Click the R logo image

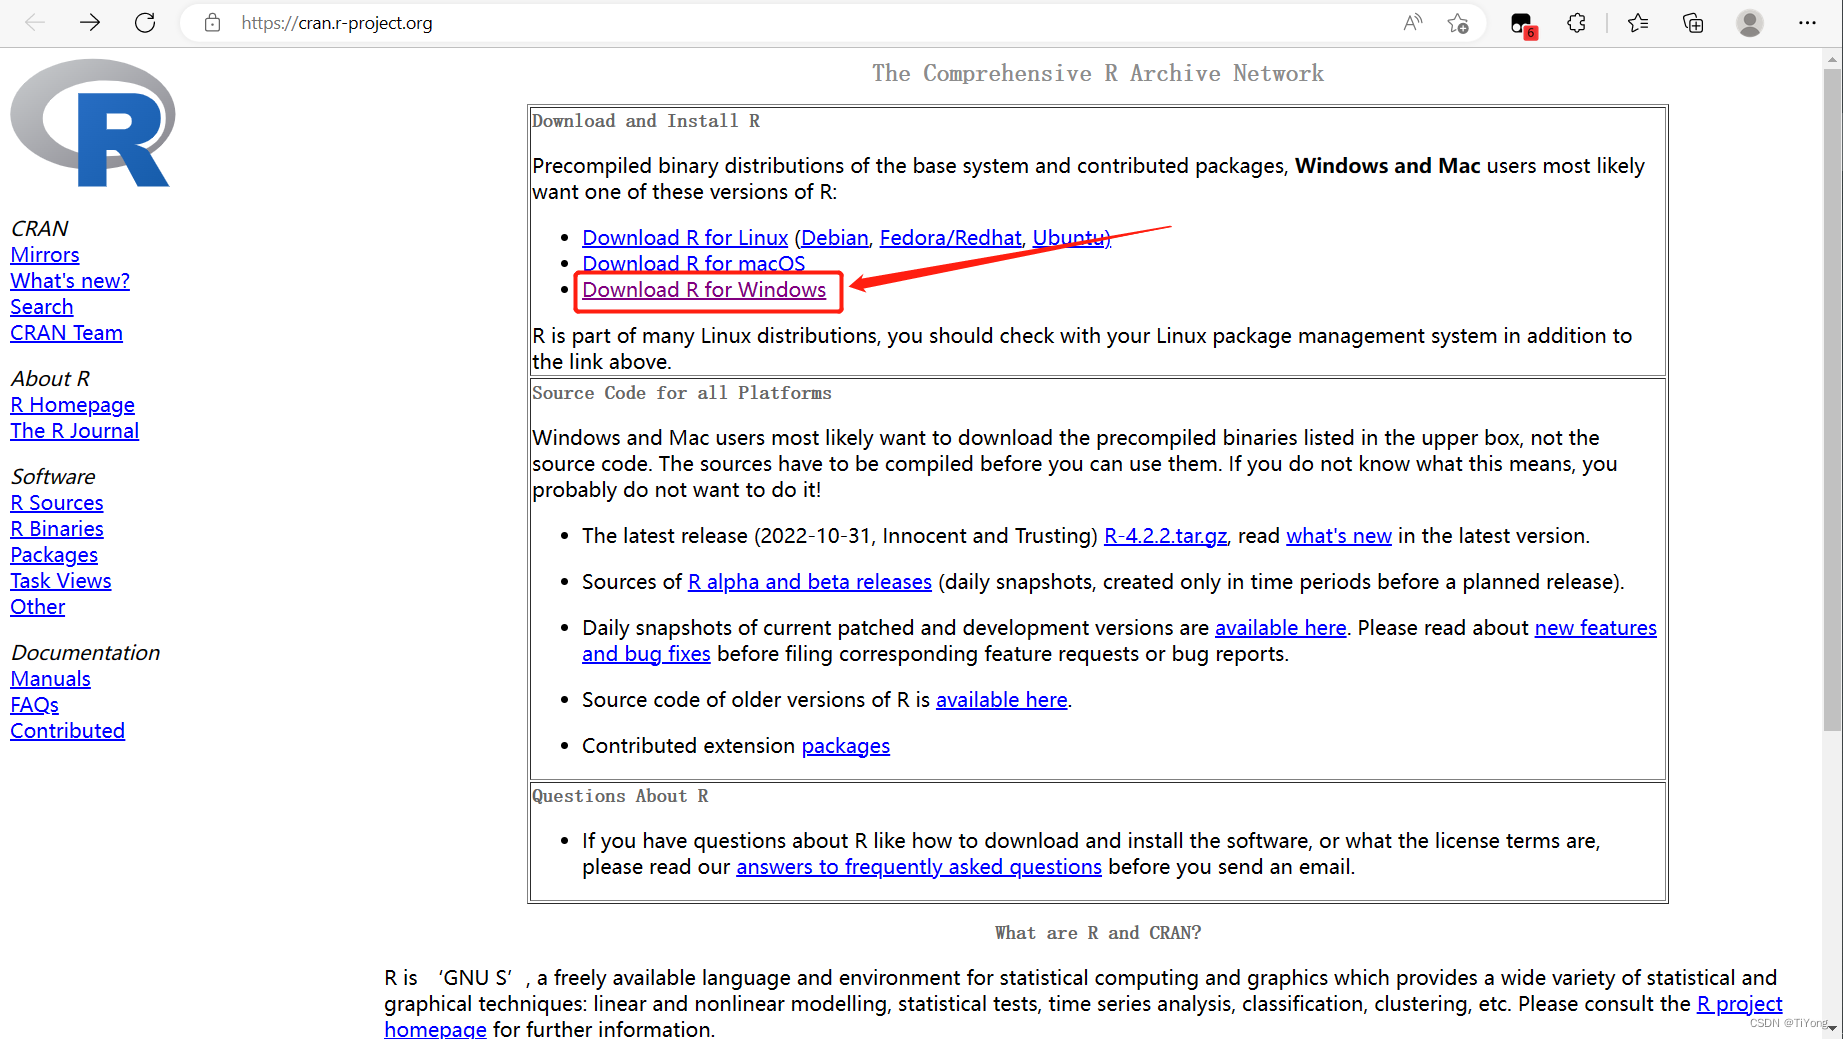tap(93, 123)
